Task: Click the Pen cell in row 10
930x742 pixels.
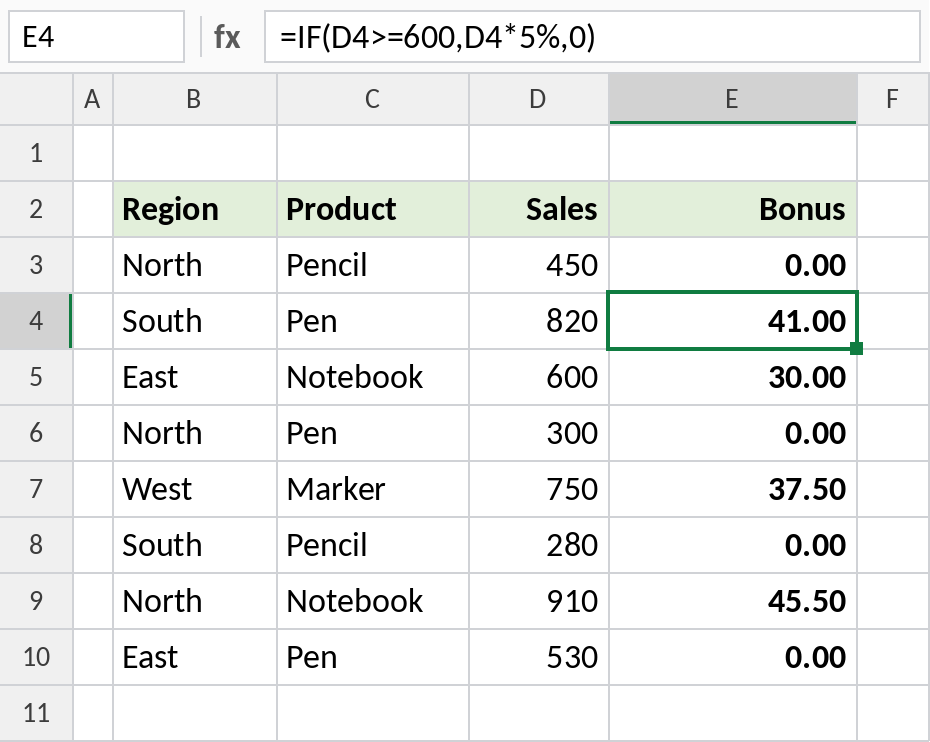Action: [372, 657]
